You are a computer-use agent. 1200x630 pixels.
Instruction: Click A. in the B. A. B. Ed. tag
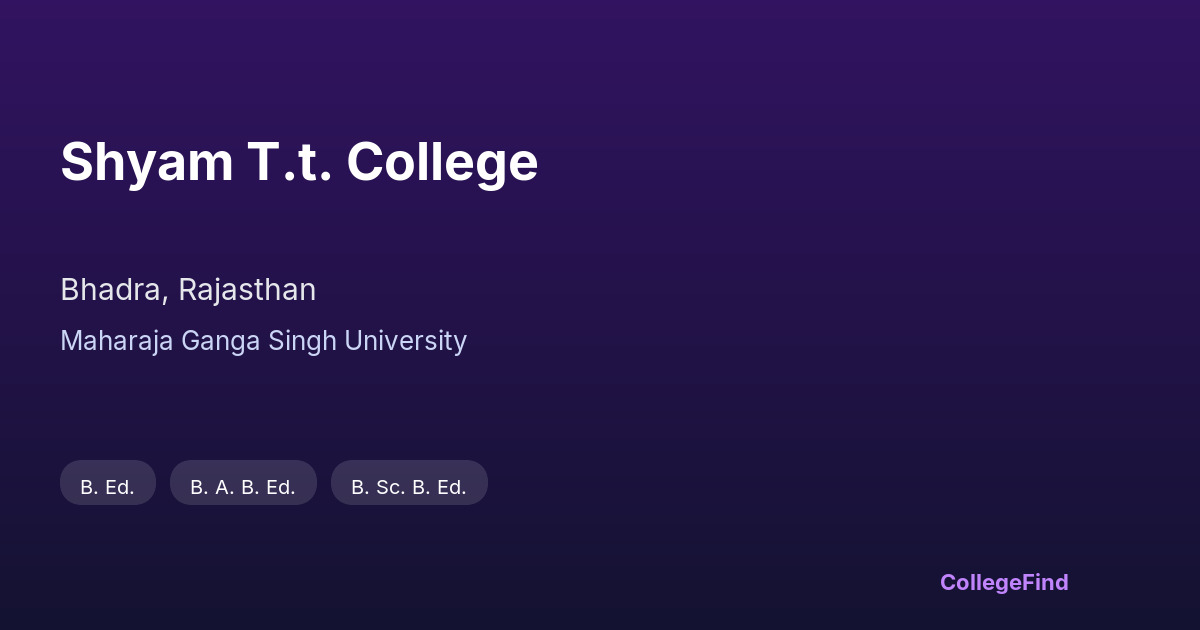tap(224, 487)
